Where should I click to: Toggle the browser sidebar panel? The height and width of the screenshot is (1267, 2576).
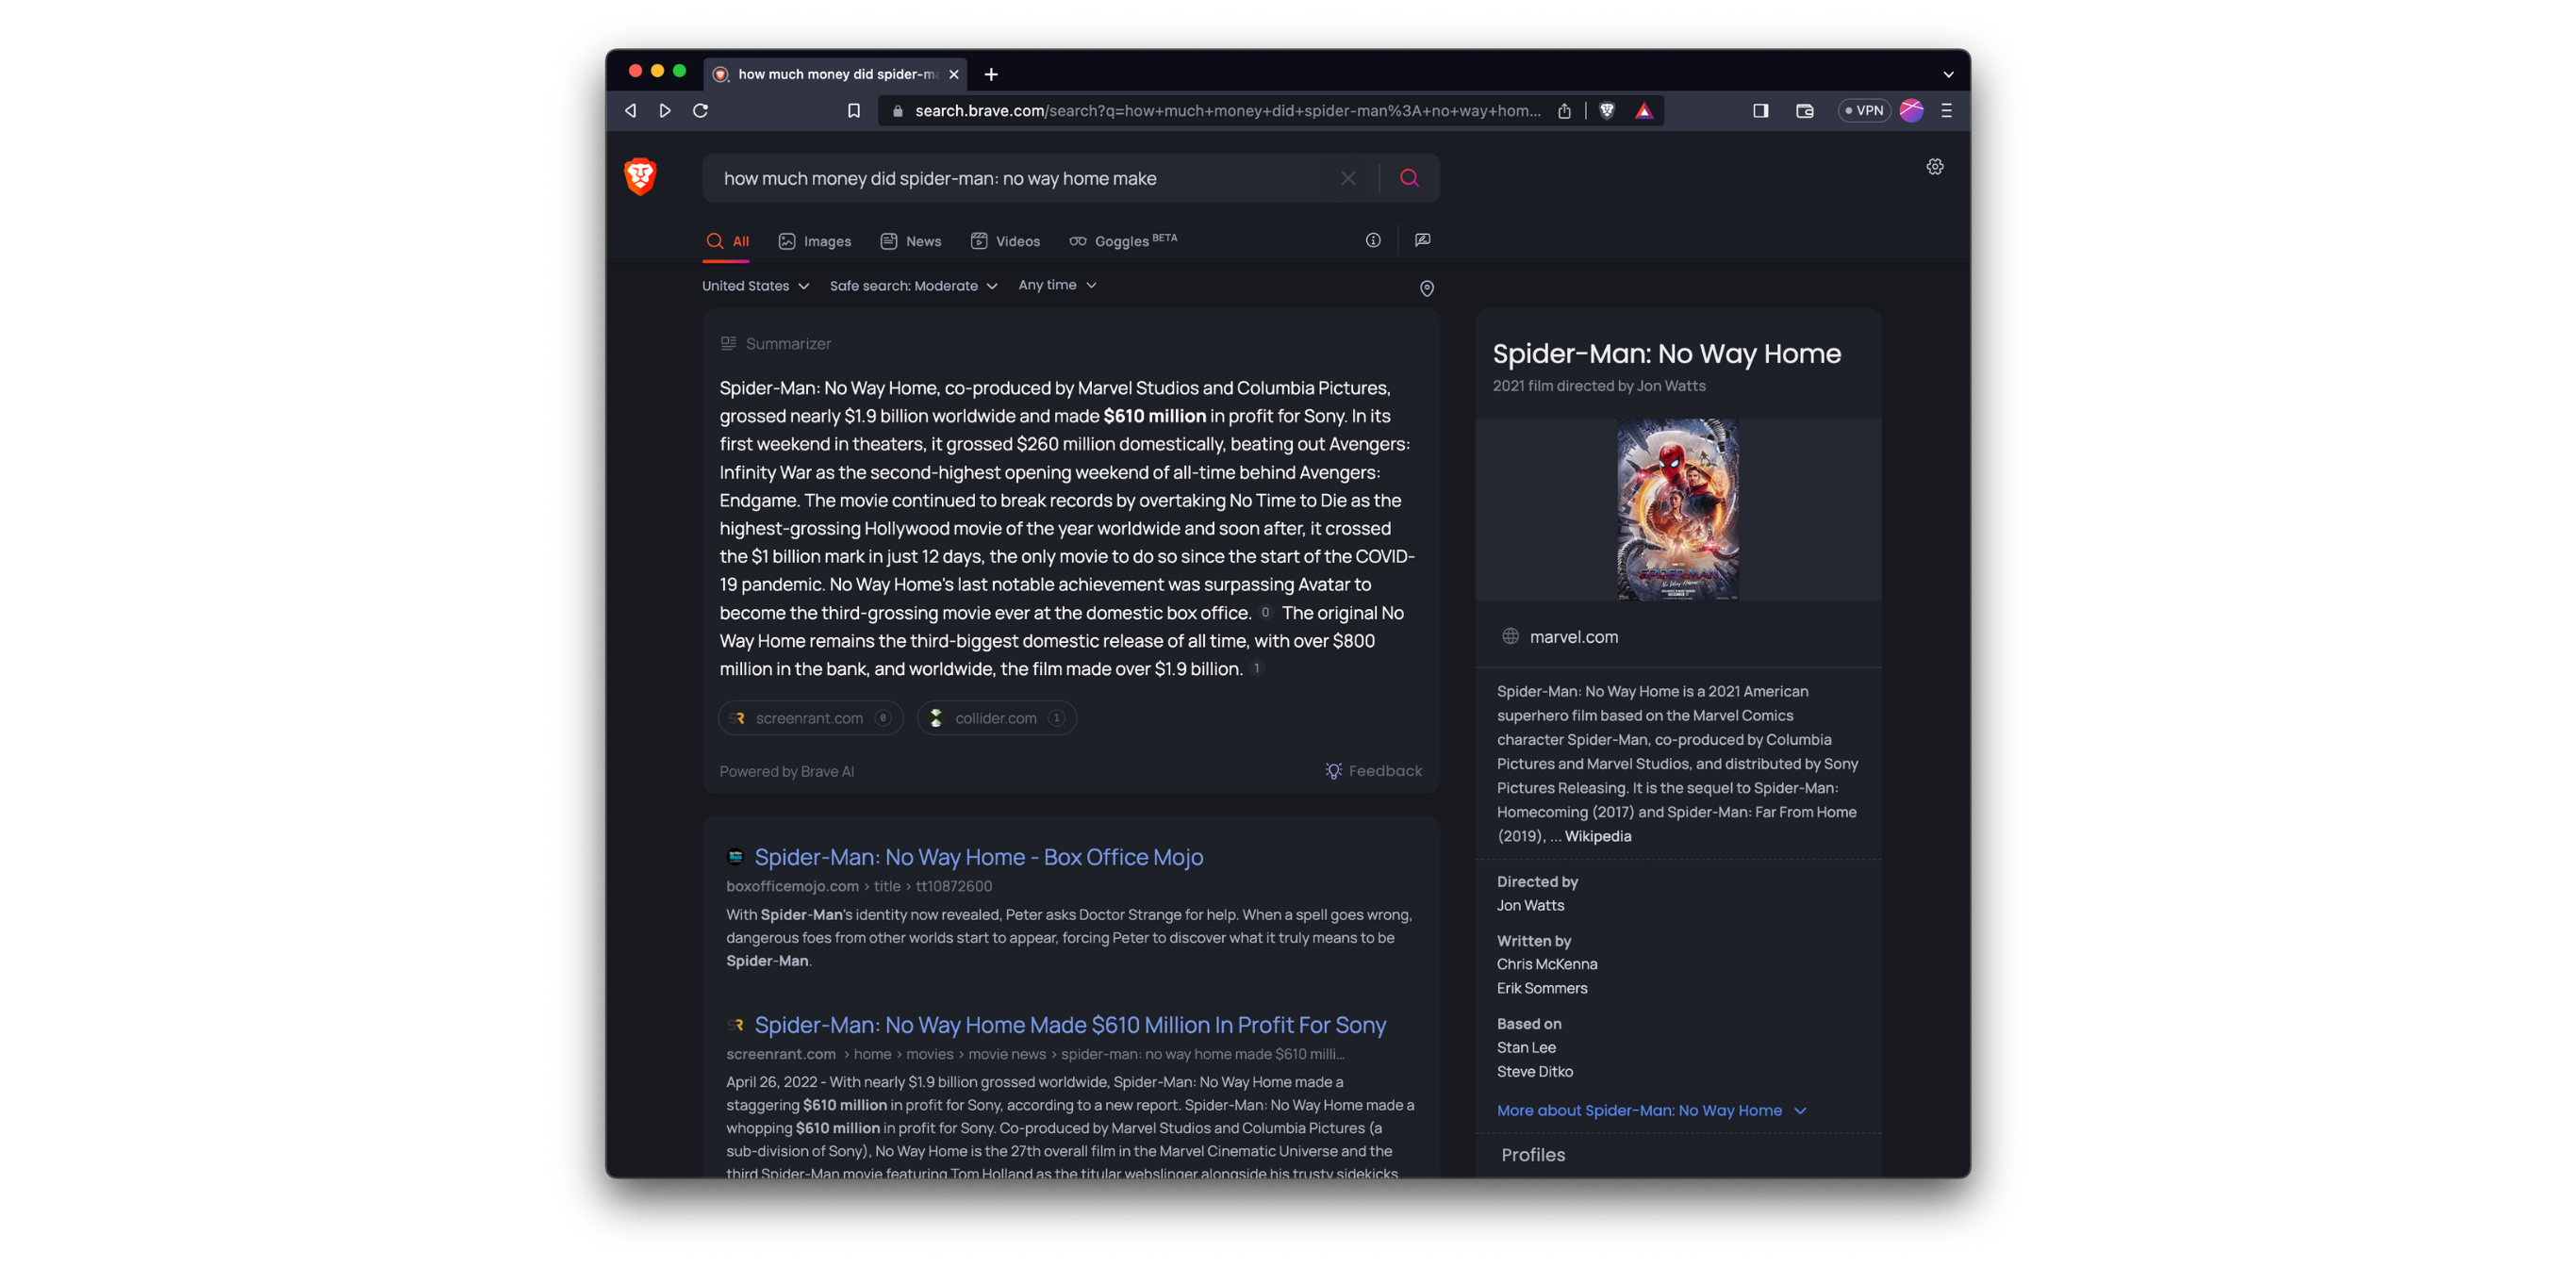click(x=1759, y=110)
